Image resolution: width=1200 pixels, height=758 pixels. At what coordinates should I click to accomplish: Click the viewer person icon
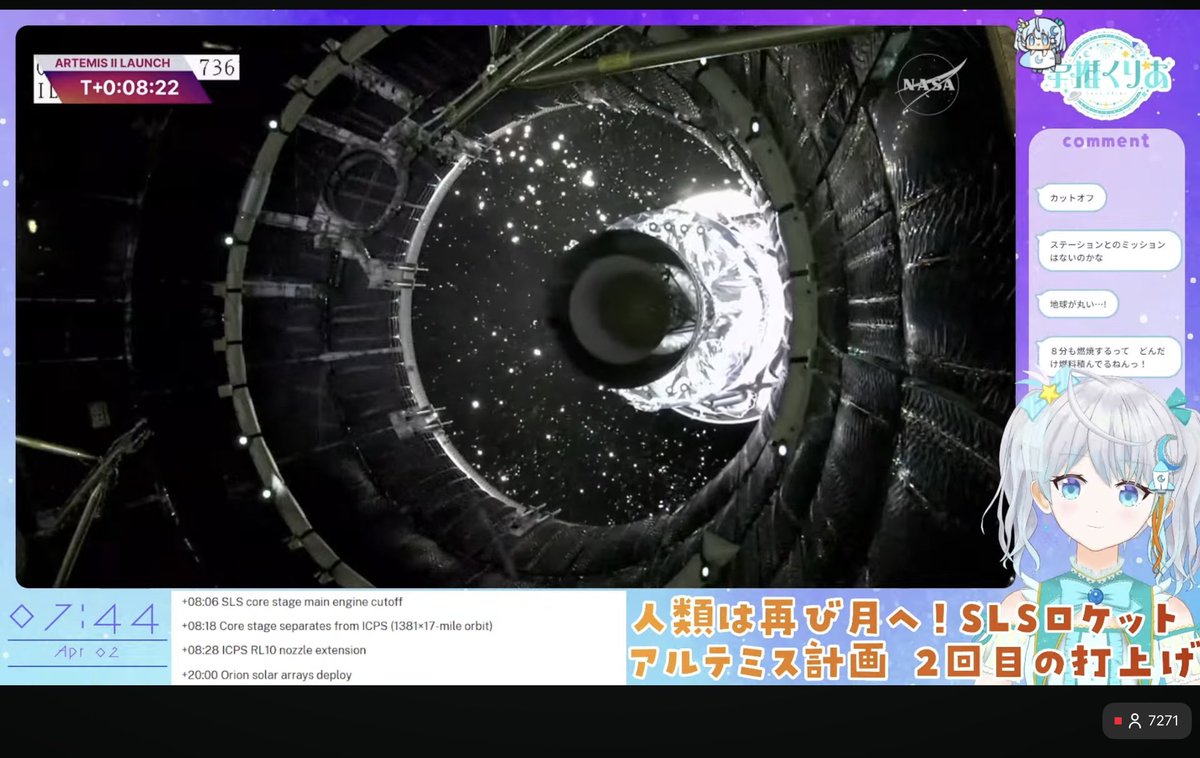[1135, 720]
